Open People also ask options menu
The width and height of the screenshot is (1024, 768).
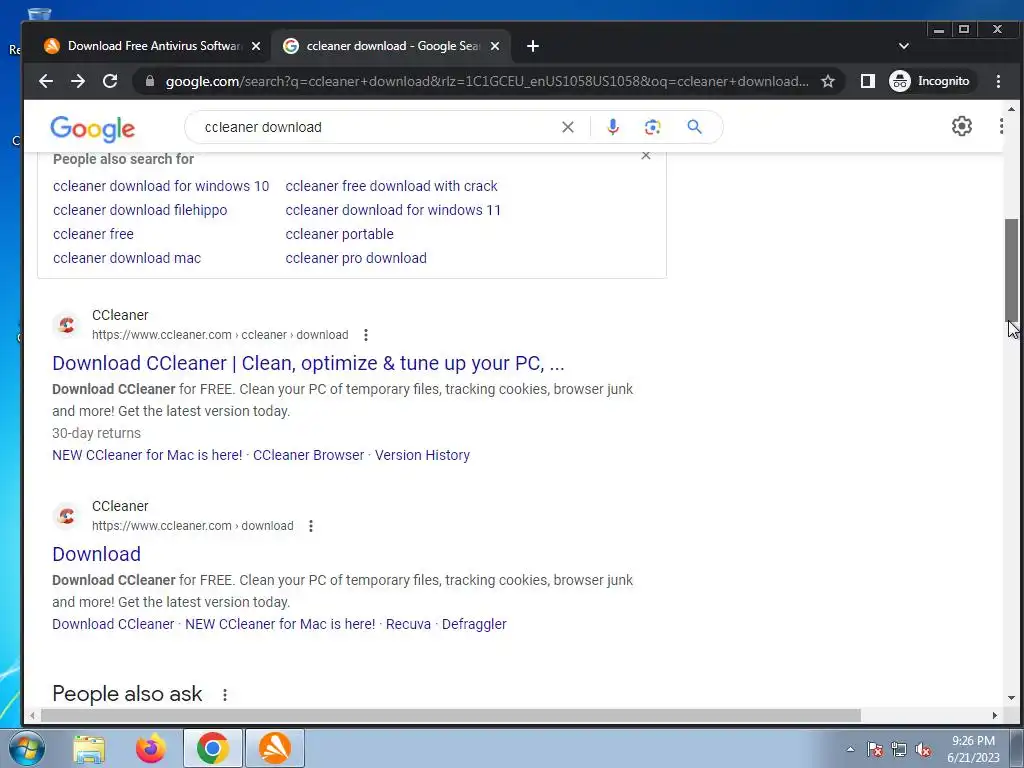[x=225, y=695]
